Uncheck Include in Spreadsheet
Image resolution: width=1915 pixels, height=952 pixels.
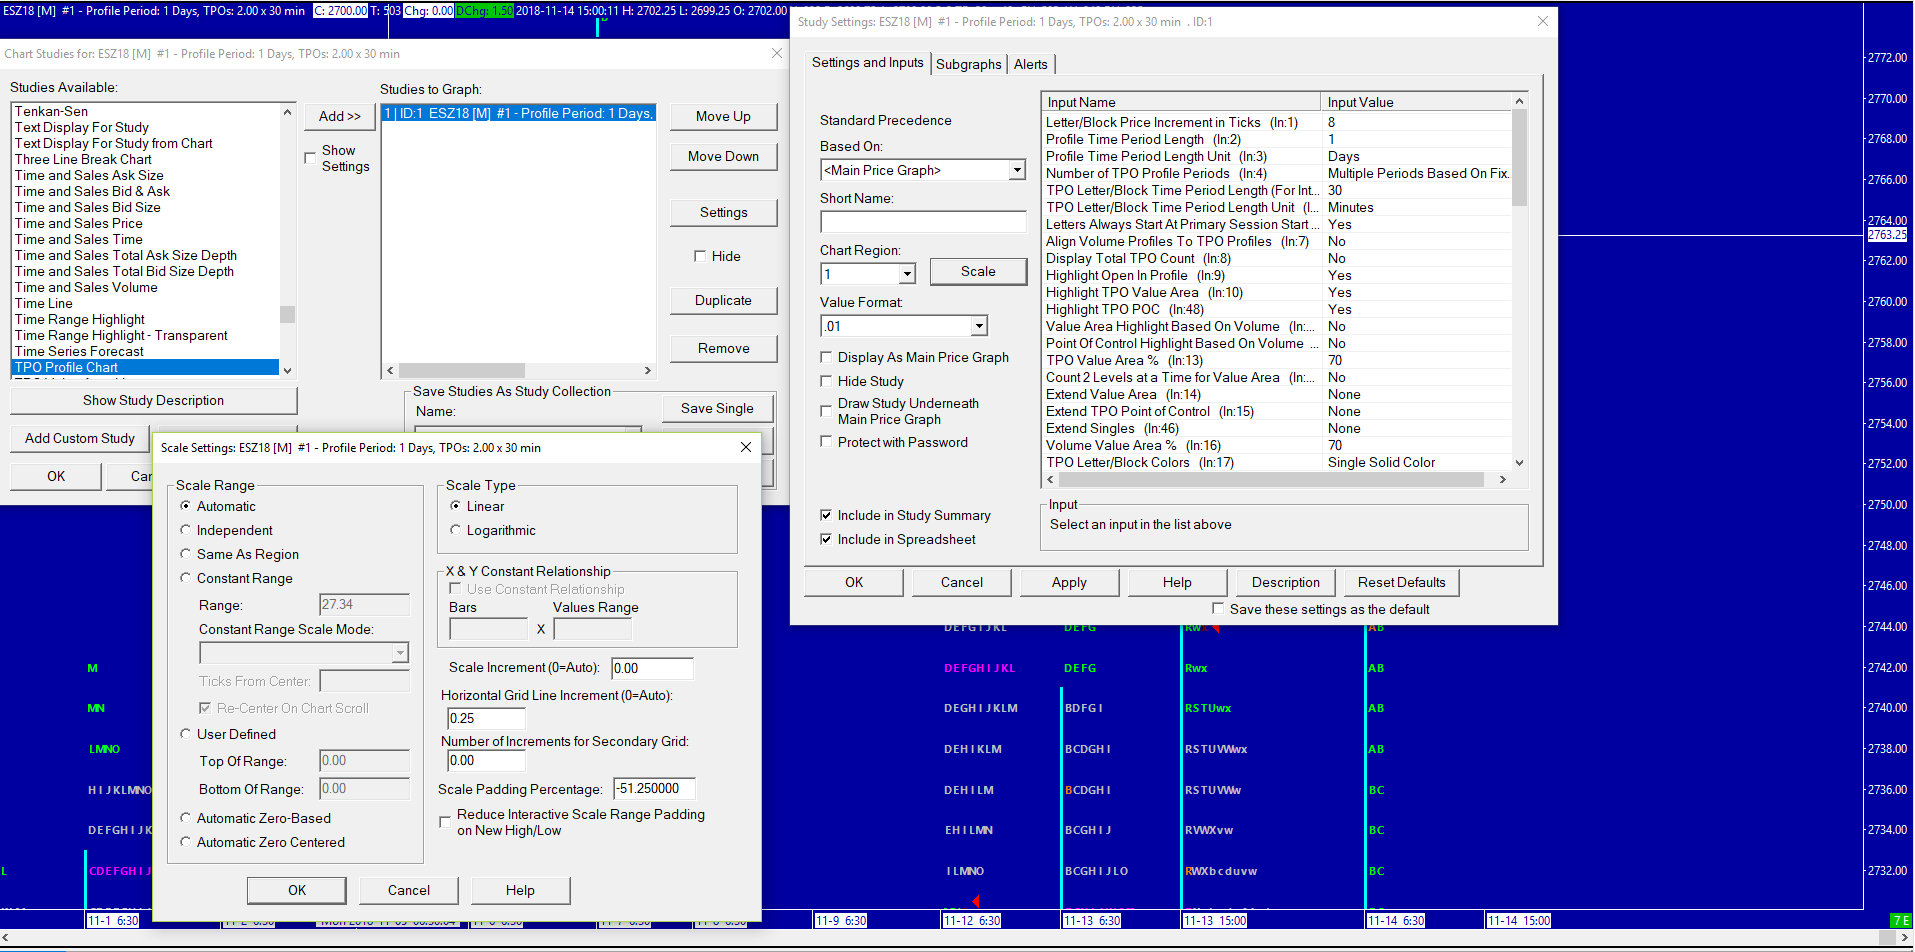[x=826, y=539]
